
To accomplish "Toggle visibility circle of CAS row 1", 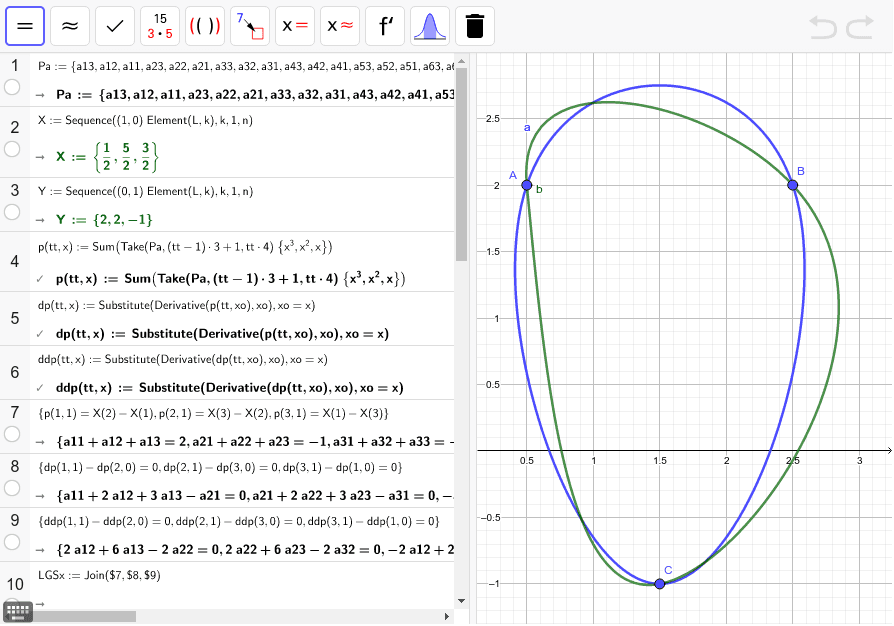I will 10,89.
